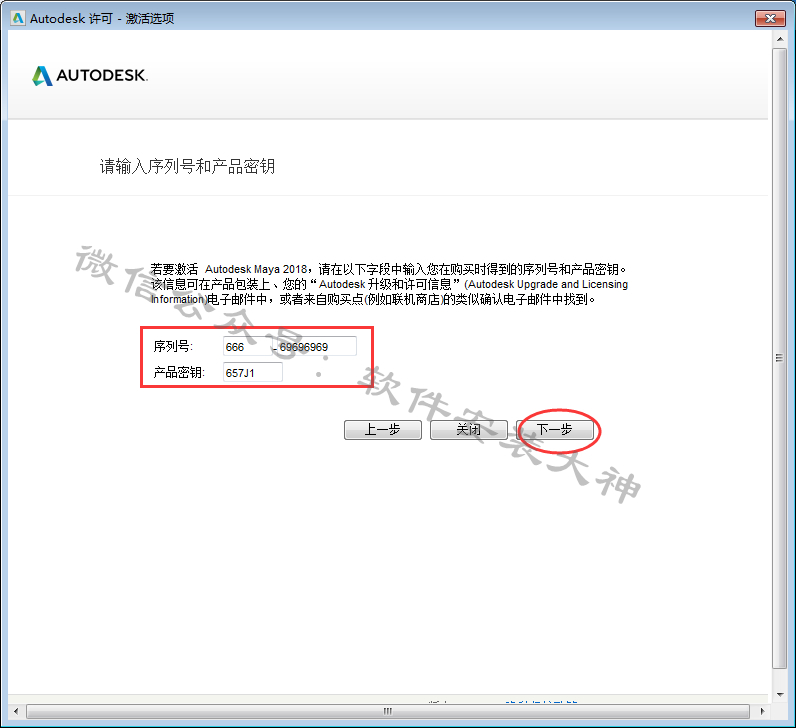Click the horizontal scrollbar right arrow
Screen dimensions: 796x728
[x=762, y=711]
